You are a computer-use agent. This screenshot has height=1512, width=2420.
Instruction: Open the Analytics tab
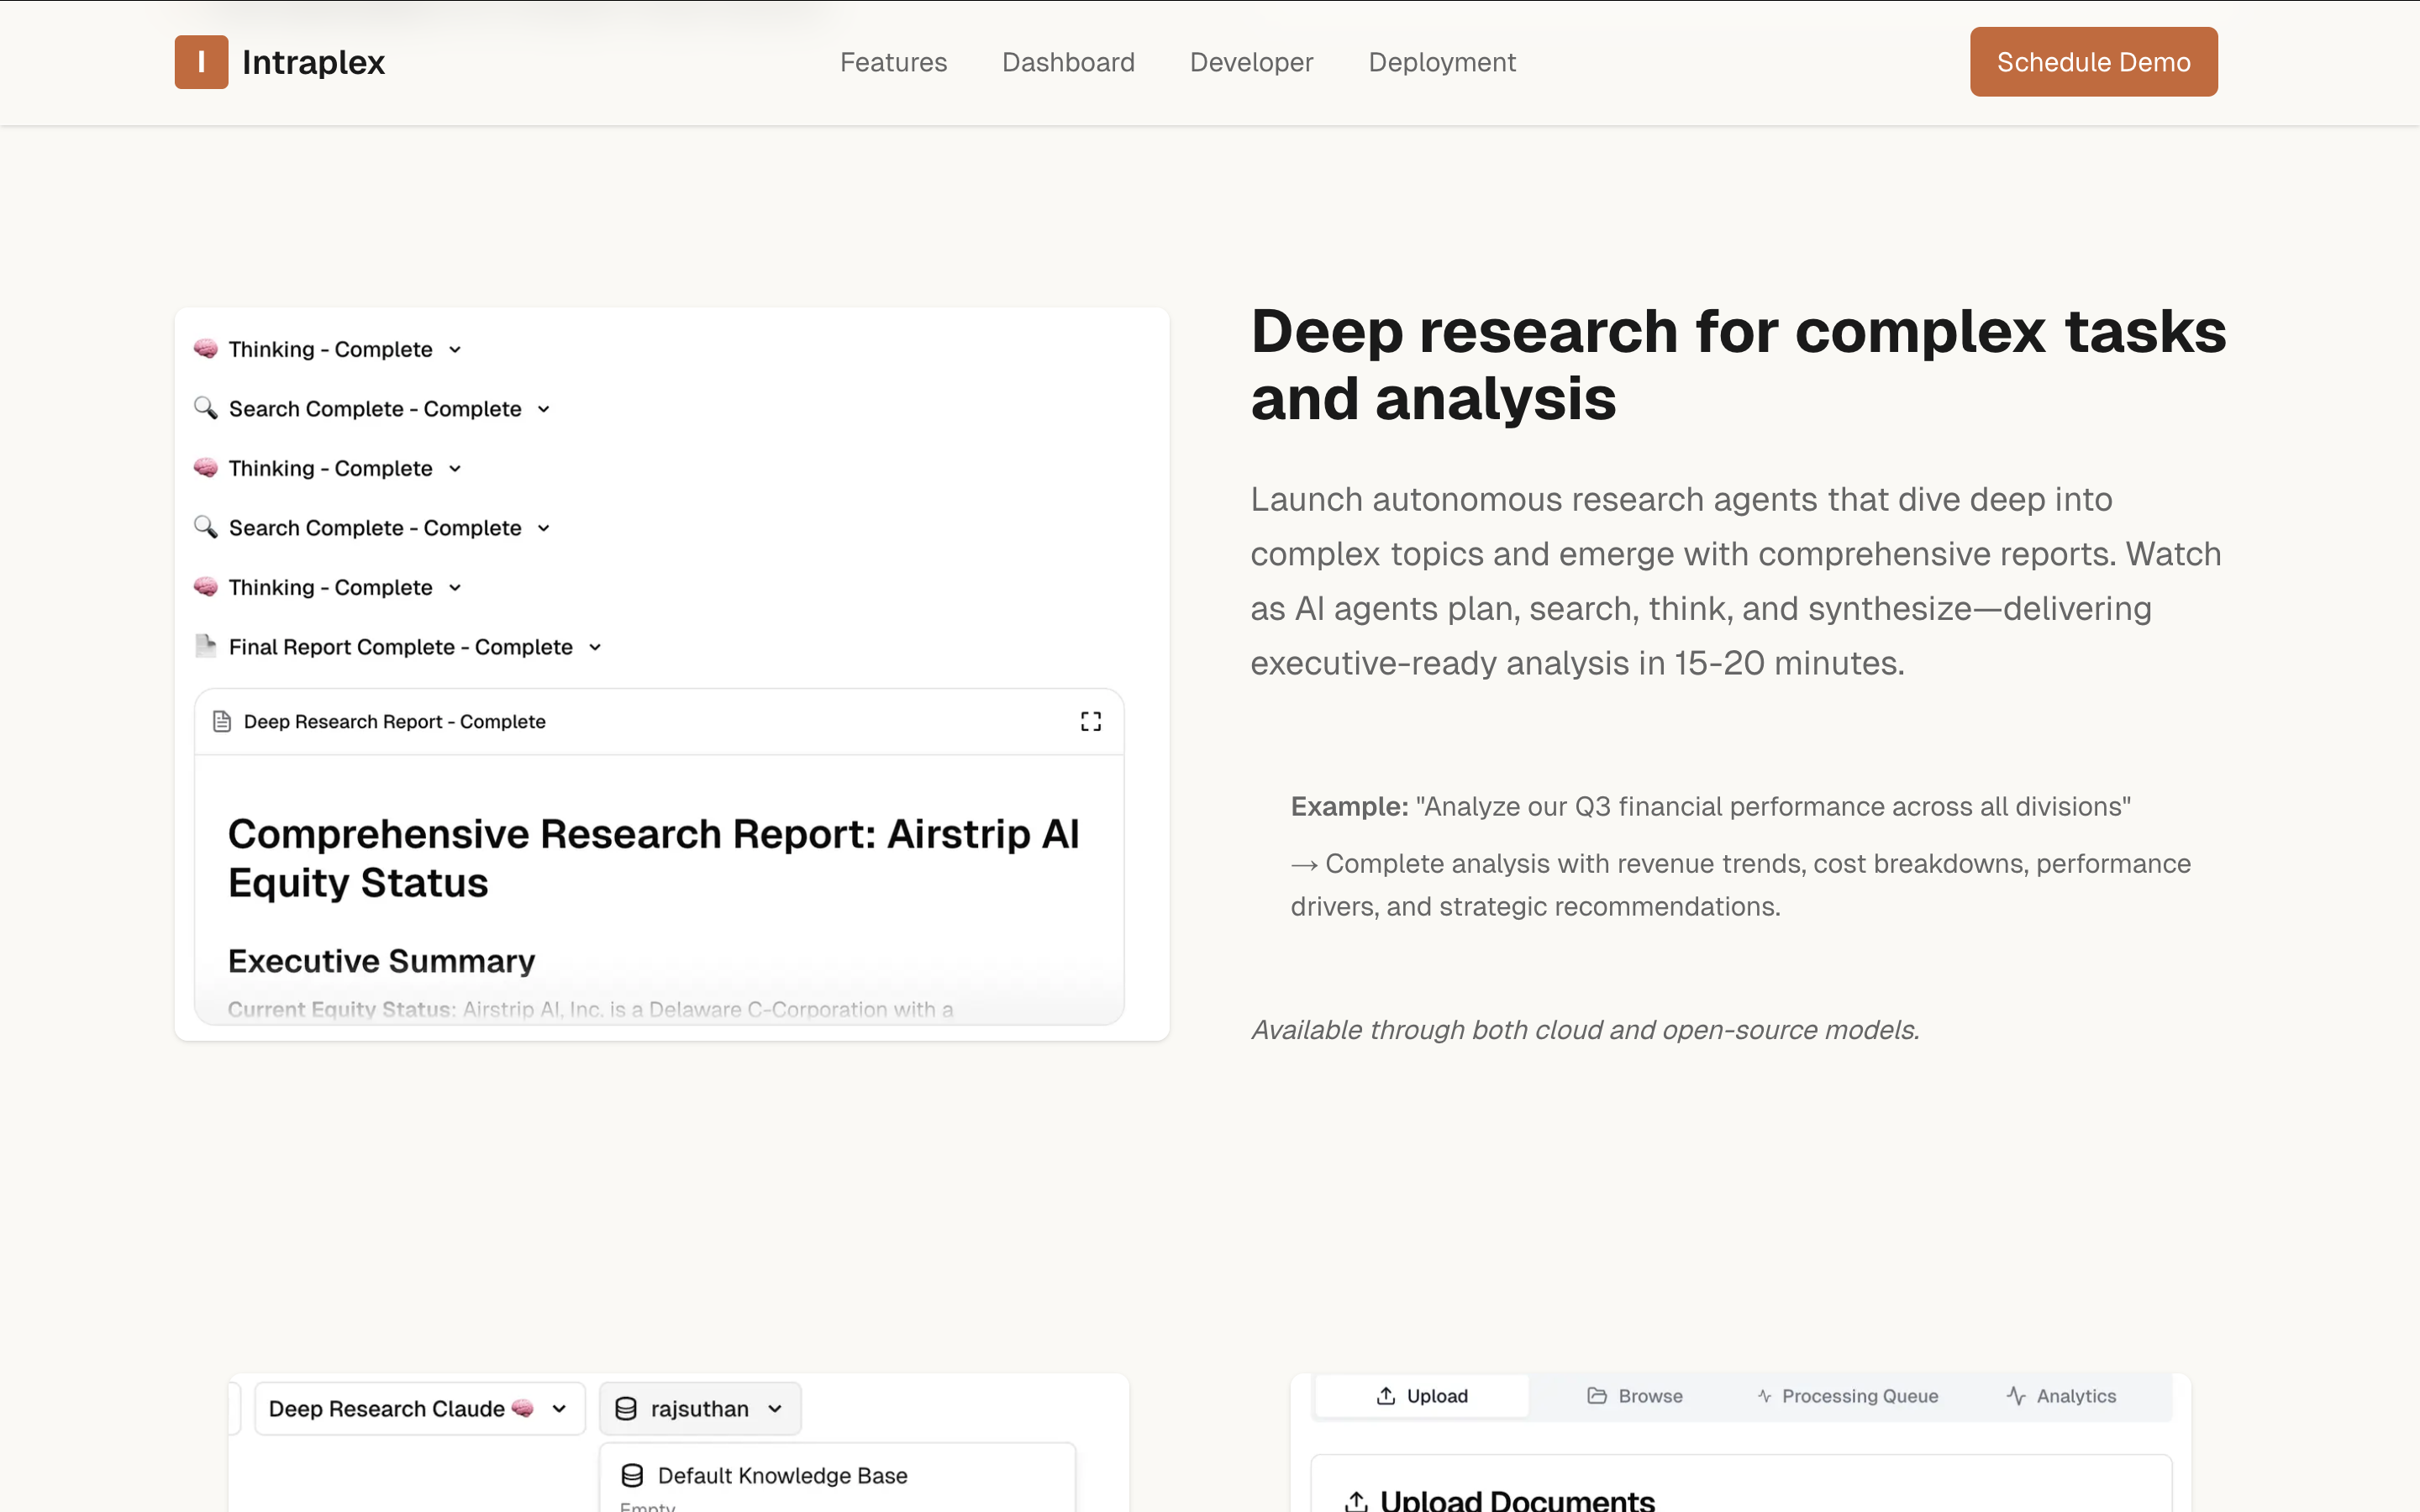point(2061,1396)
